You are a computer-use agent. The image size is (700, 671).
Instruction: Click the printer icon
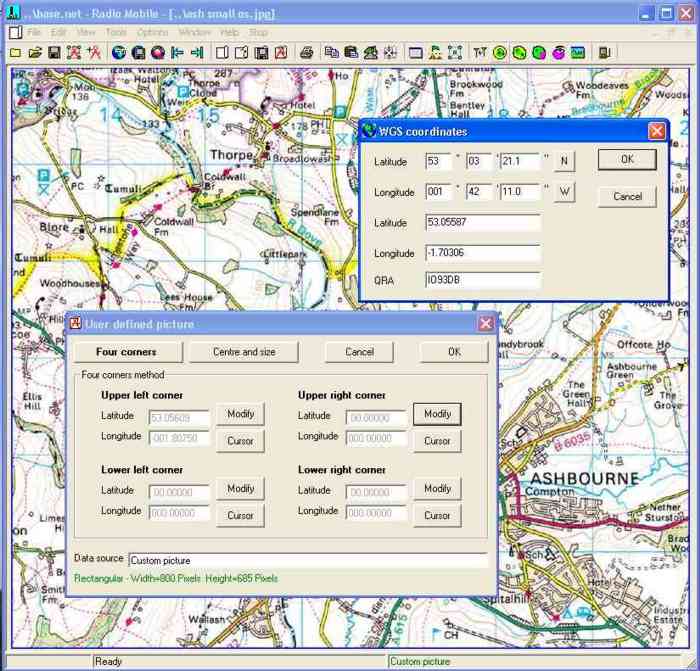point(306,53)
